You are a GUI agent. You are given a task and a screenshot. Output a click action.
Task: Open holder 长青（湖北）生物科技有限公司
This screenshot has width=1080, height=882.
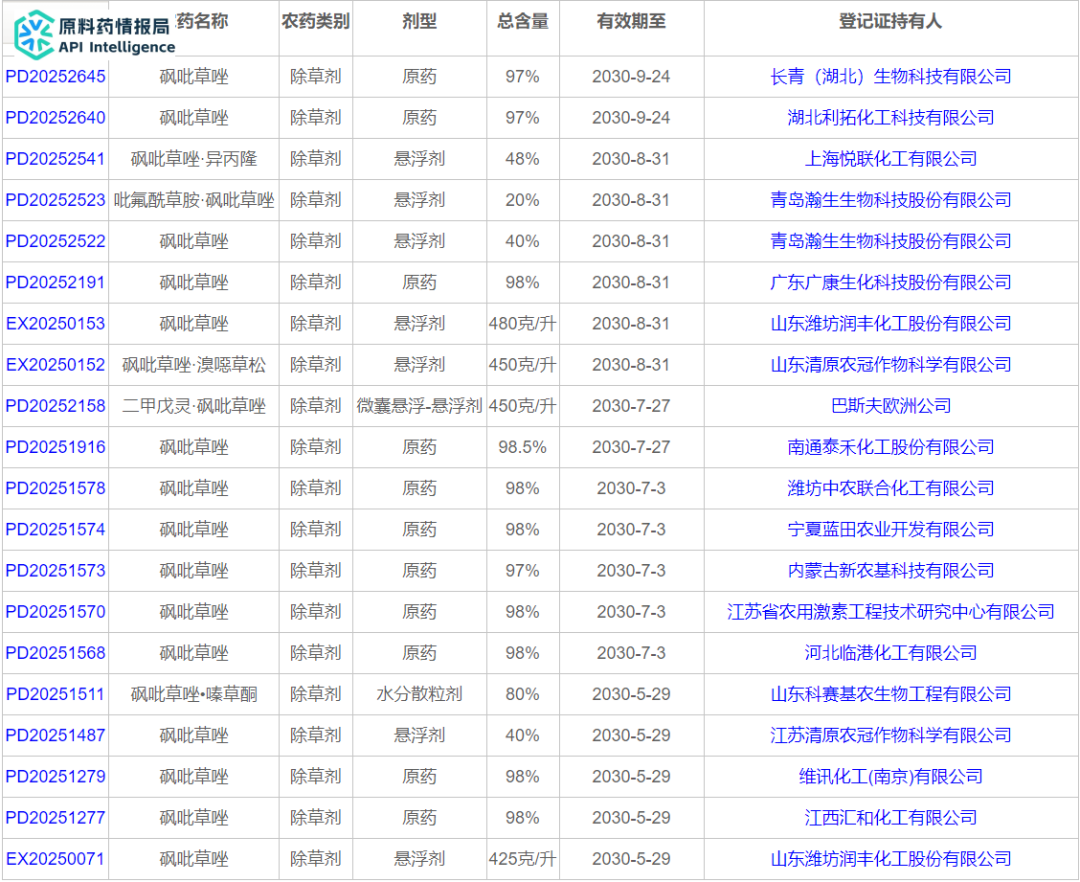coord(891,76)
